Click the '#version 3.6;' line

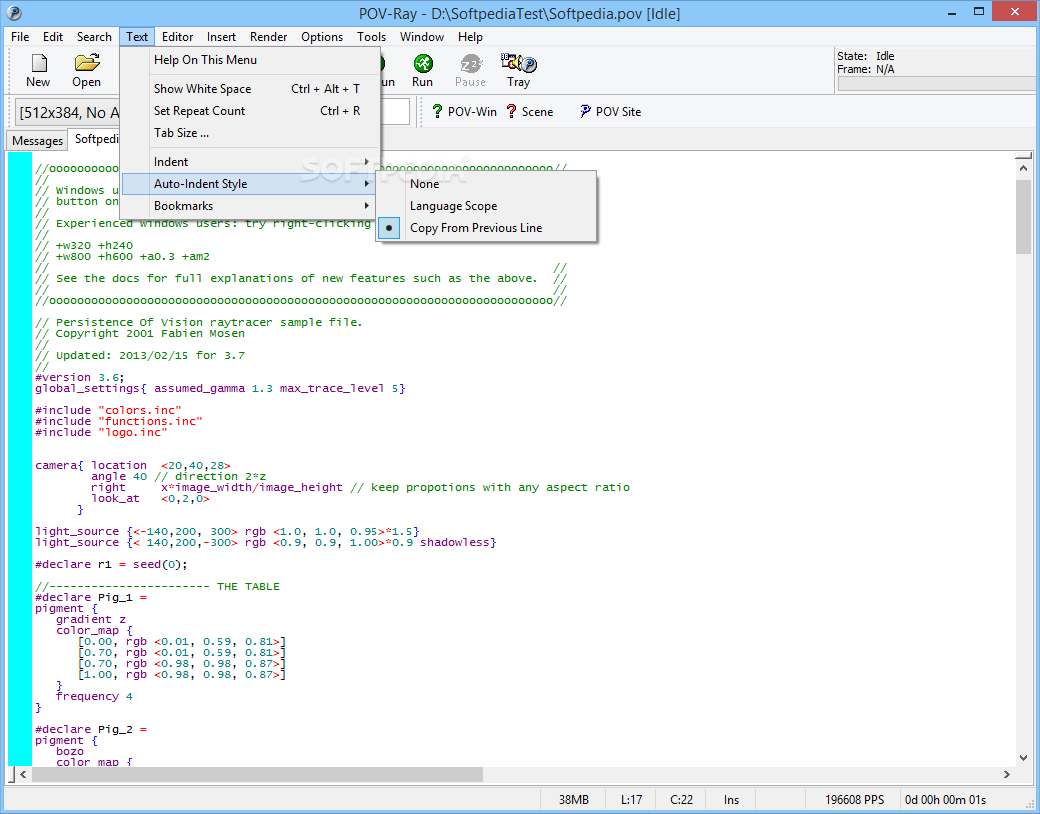pyautogui.click(x=79, y=377)
